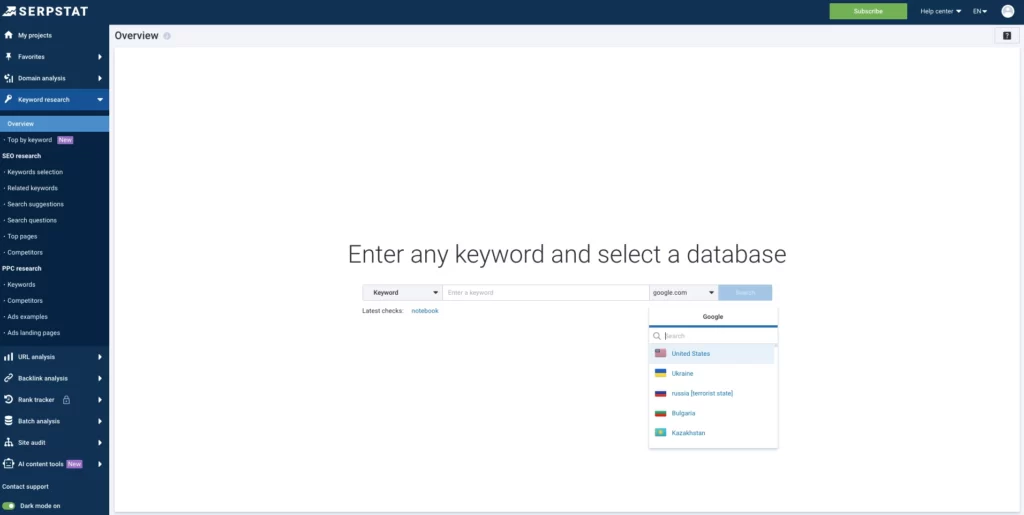Expand the Domain analysis submenu arrow
This screenshot has height=515, width=1024.
click(x=100, y=78)
